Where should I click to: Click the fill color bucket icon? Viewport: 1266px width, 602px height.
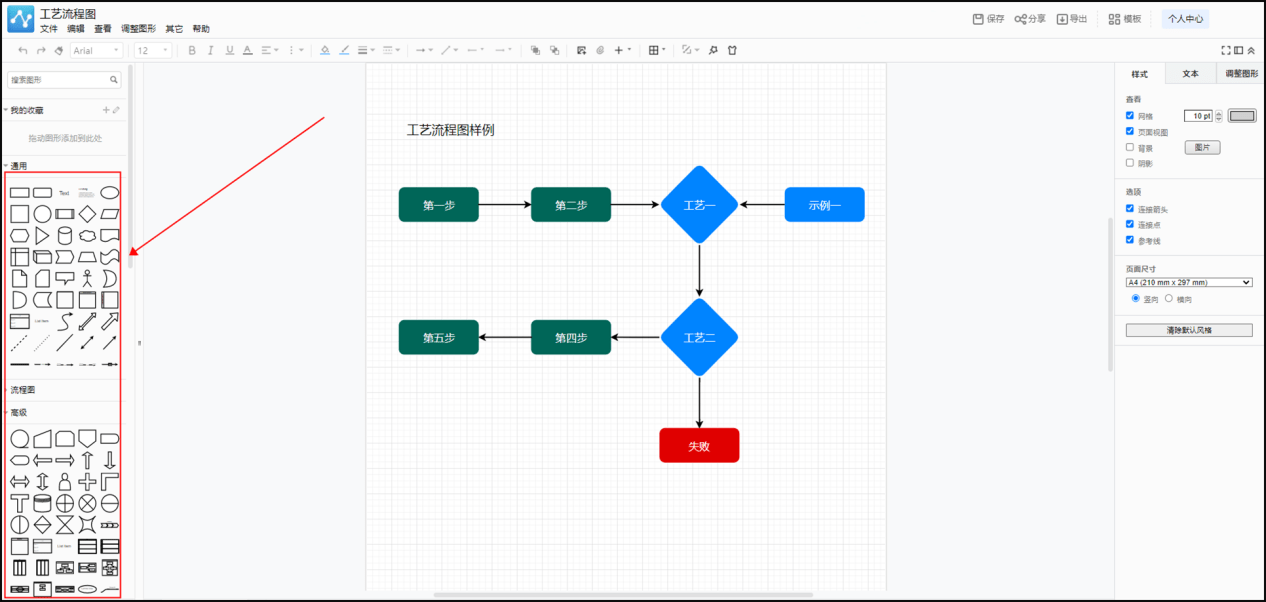(325, 50)
